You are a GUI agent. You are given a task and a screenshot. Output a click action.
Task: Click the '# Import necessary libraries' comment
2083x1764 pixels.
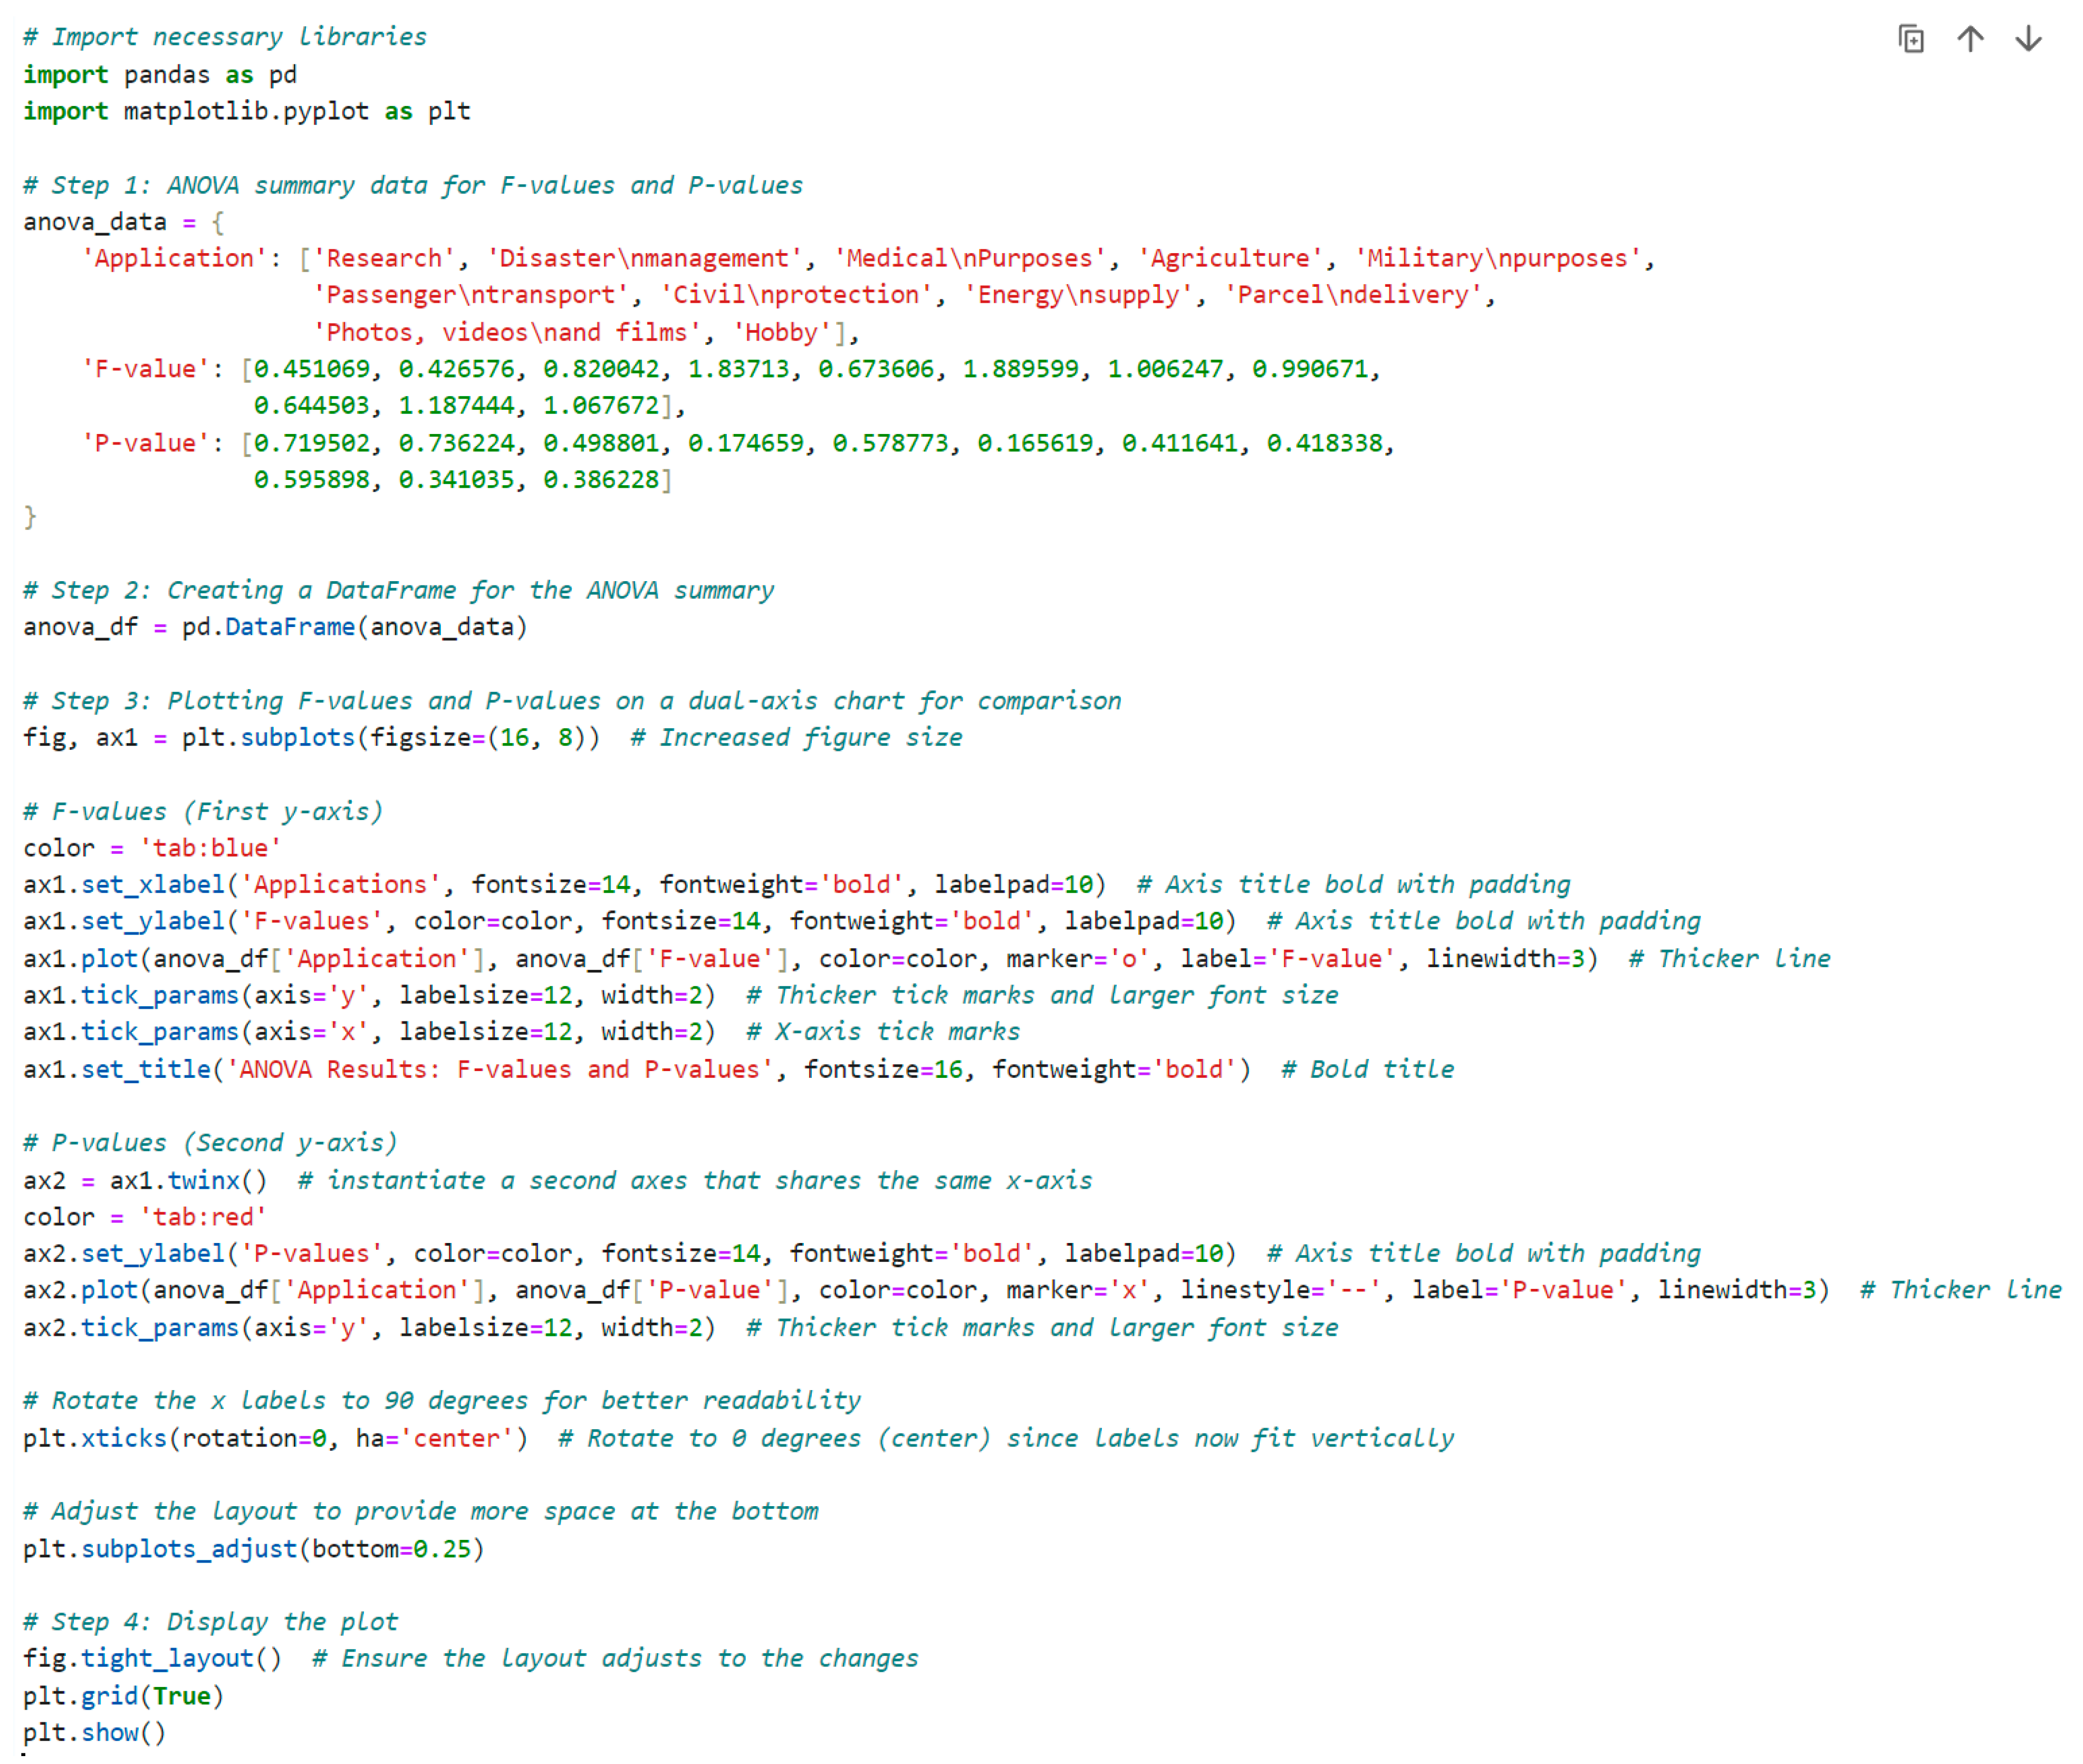pos(225,37)
